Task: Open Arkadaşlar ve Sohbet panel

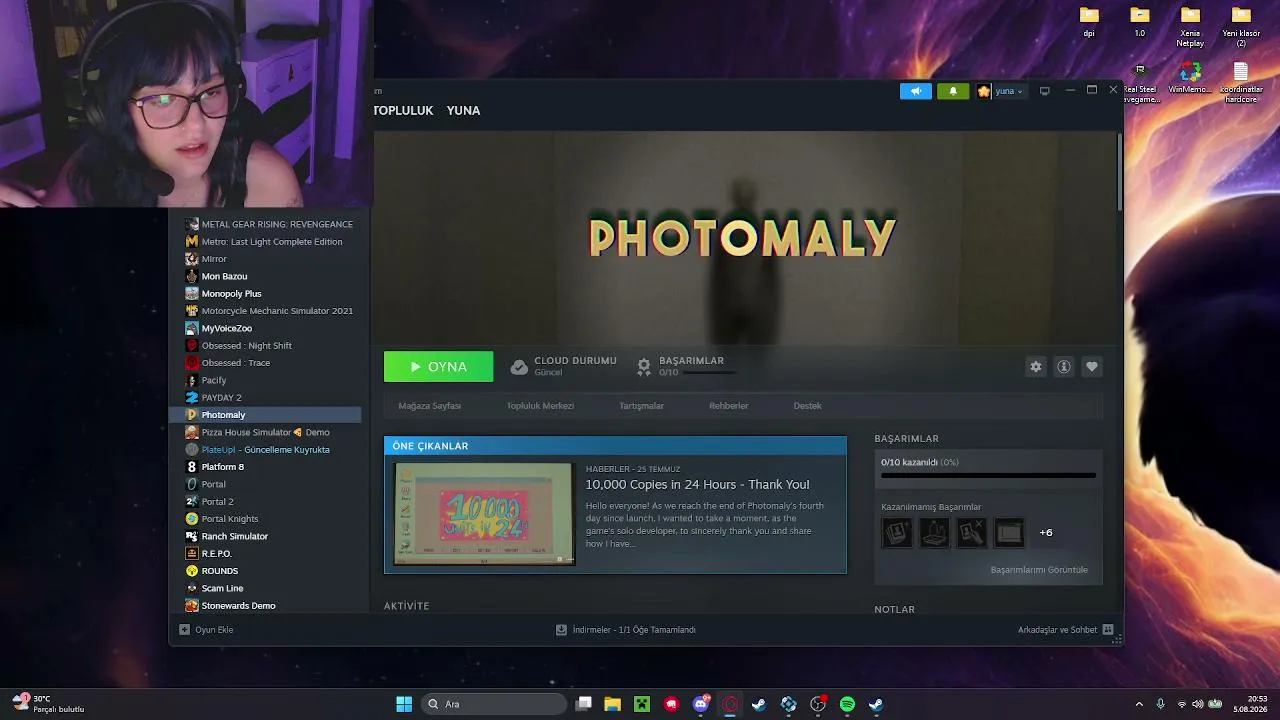Action: click(x=1065, y=630)
